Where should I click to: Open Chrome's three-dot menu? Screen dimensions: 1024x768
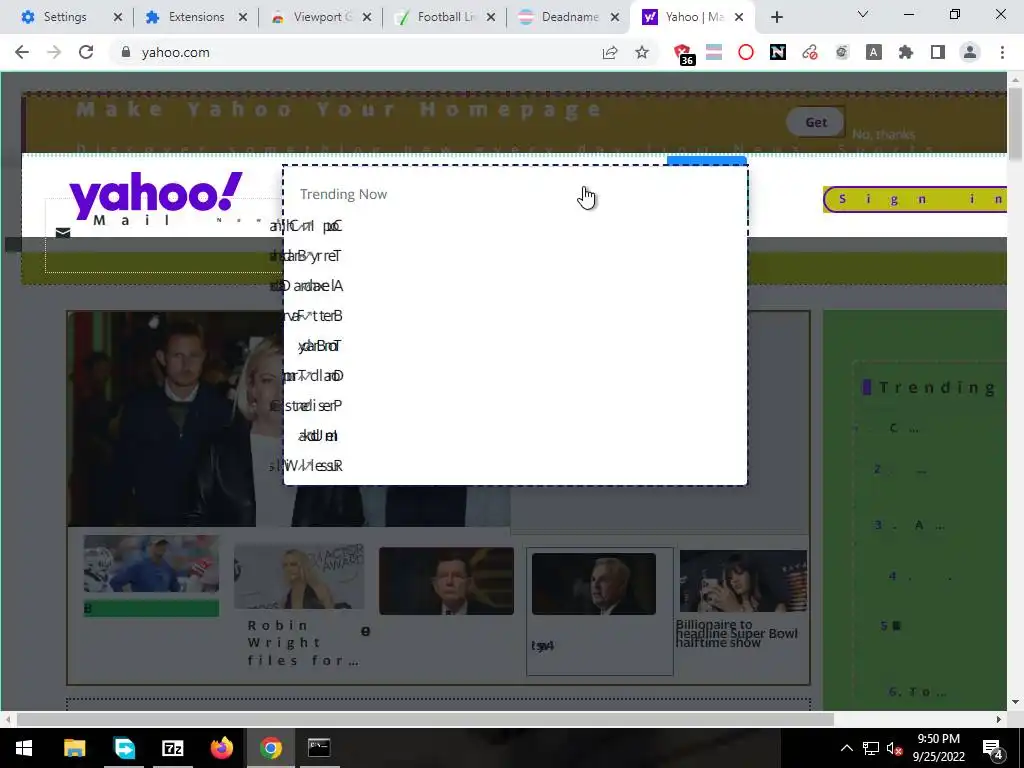tap(1002, 52)
